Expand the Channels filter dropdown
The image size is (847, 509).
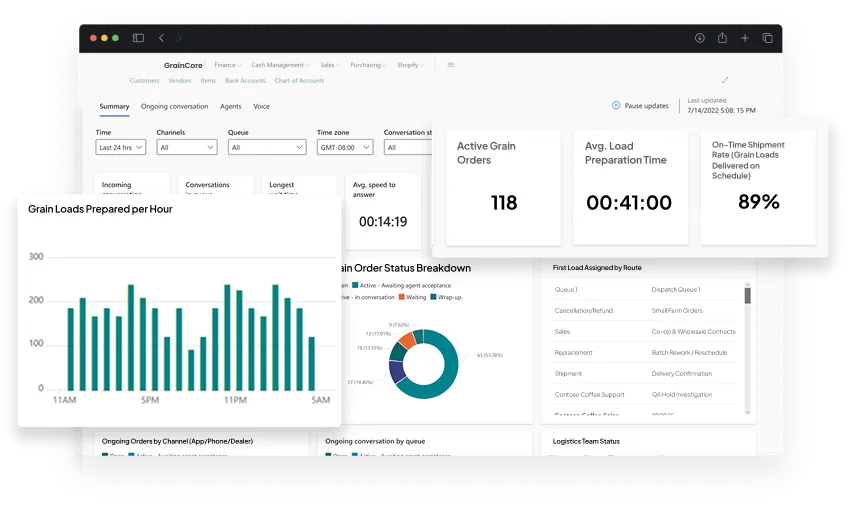coord(186,147)
